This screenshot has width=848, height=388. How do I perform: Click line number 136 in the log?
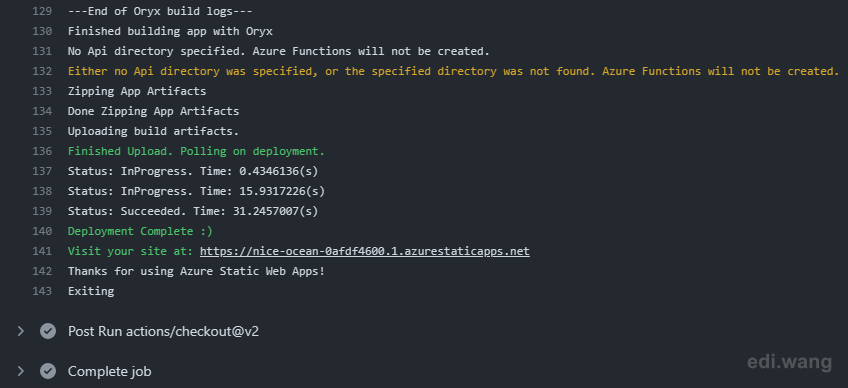(x=42, y=152)
